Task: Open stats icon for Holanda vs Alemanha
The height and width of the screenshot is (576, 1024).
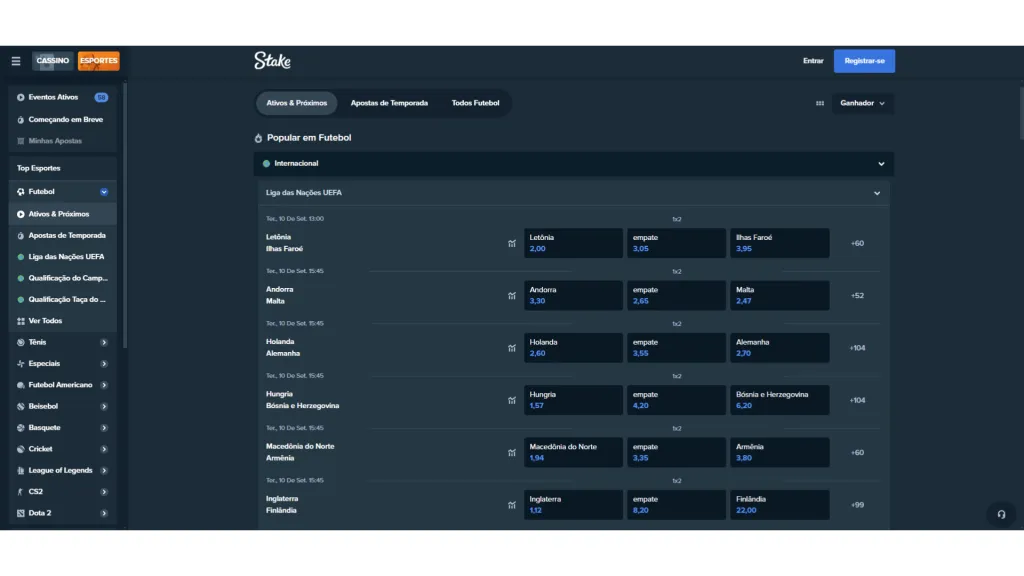Action: point(511,348)
